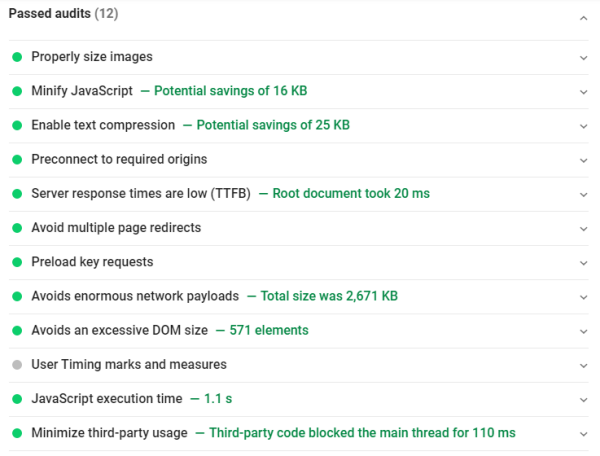This screenshot has height=456, width=600.
Task: Open the Avoid multiple page redirects audit
Action: point(298,228)
